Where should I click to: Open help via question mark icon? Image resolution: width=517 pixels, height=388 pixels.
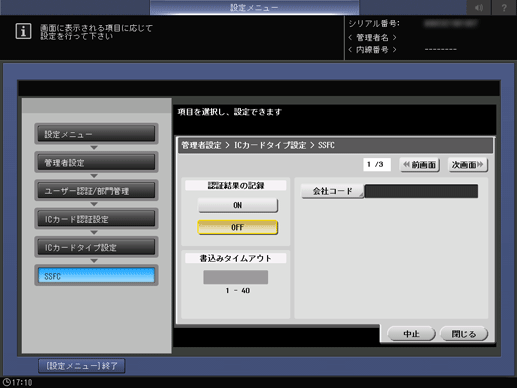[x=504, y=7]
